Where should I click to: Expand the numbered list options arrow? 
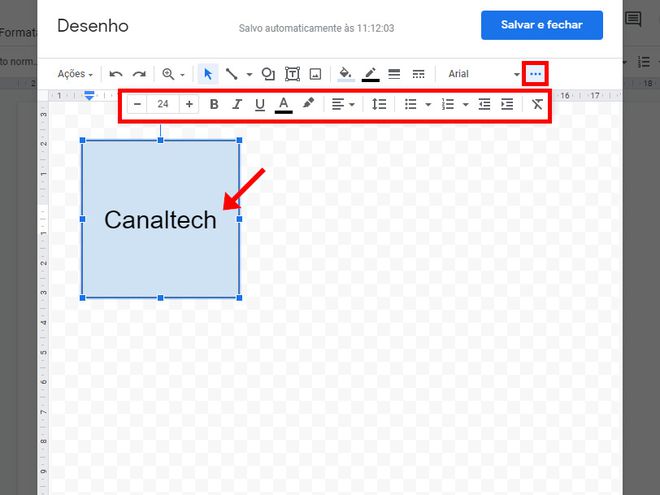point(466,104)
